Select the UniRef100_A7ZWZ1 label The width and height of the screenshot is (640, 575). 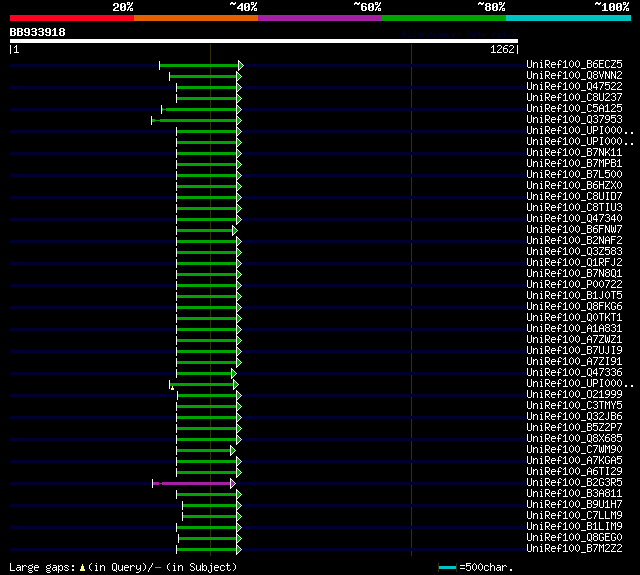(x=574, y=340)
